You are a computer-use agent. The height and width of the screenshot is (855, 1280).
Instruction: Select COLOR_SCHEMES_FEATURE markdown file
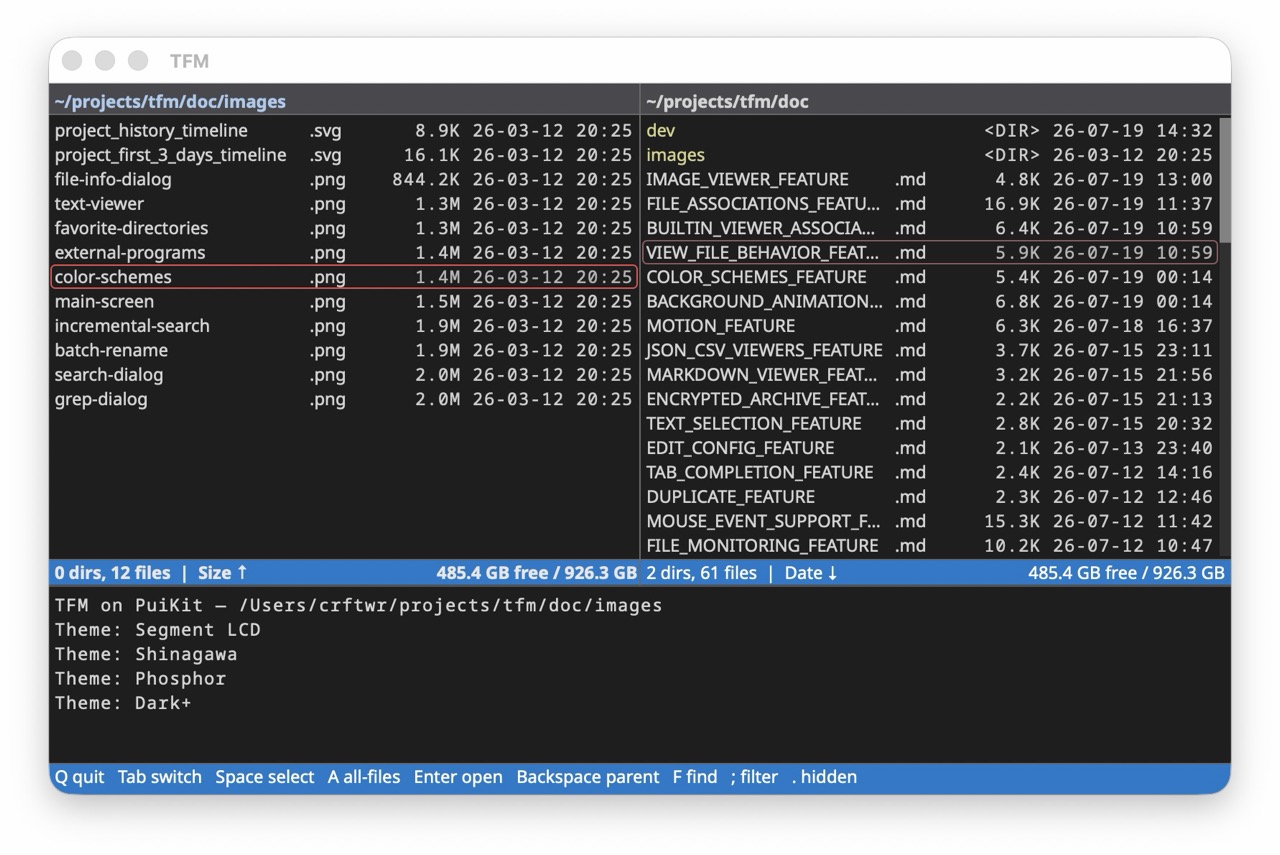(930, 277)
